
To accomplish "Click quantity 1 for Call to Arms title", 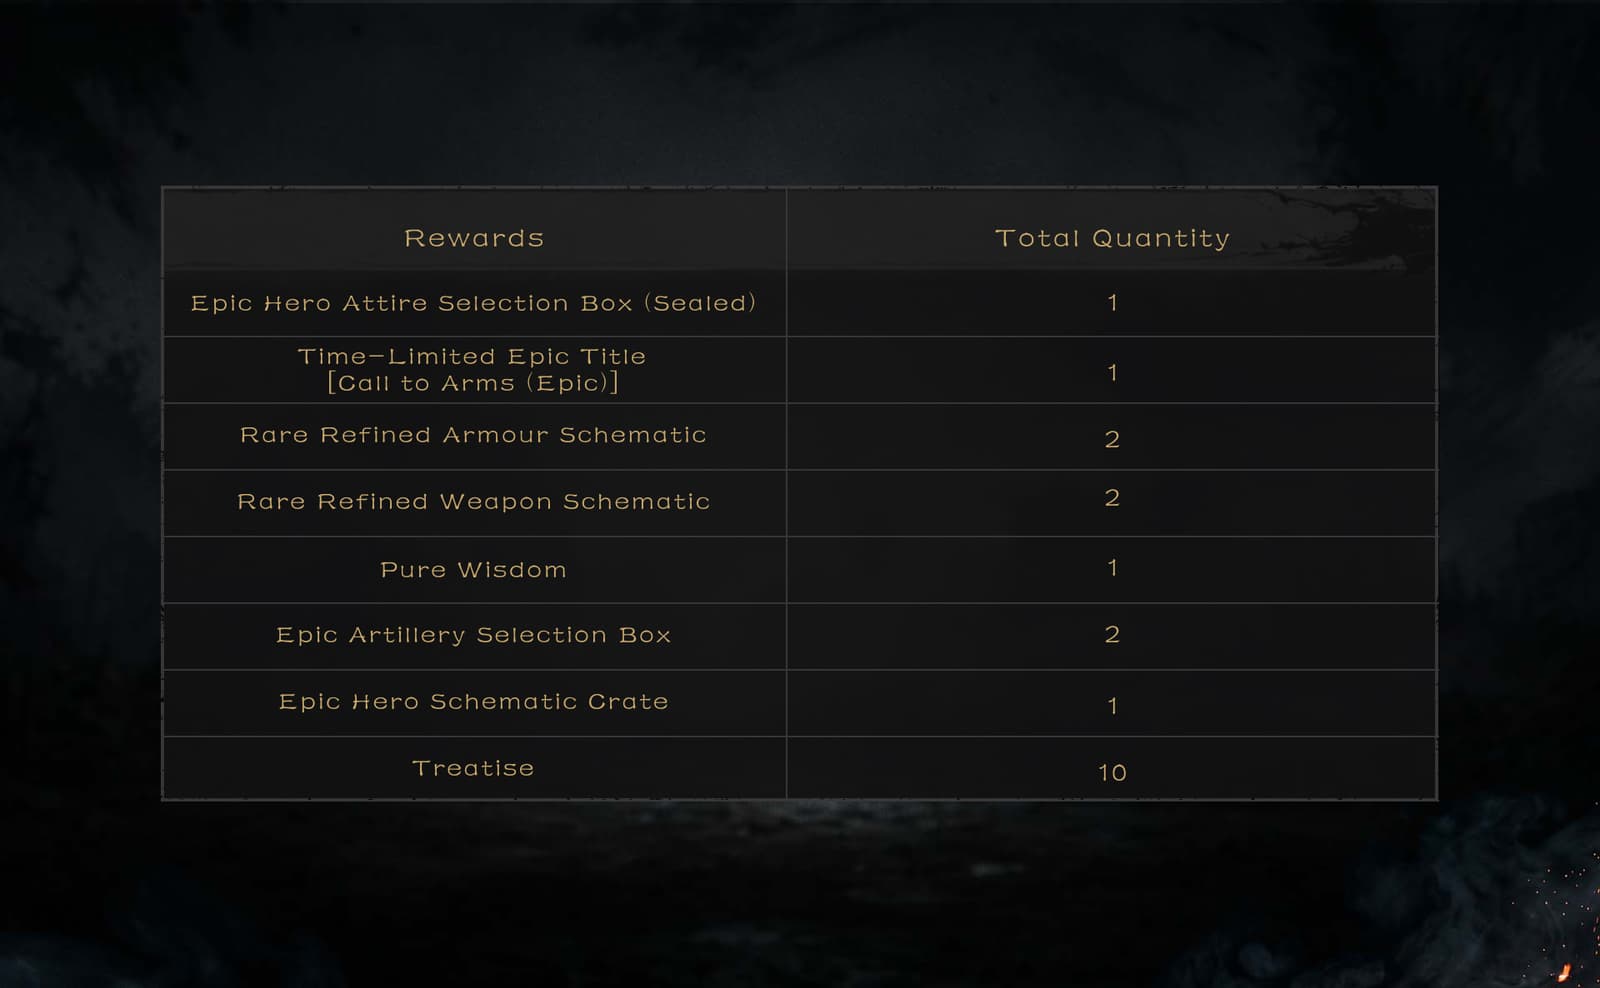I will 1112,373.
